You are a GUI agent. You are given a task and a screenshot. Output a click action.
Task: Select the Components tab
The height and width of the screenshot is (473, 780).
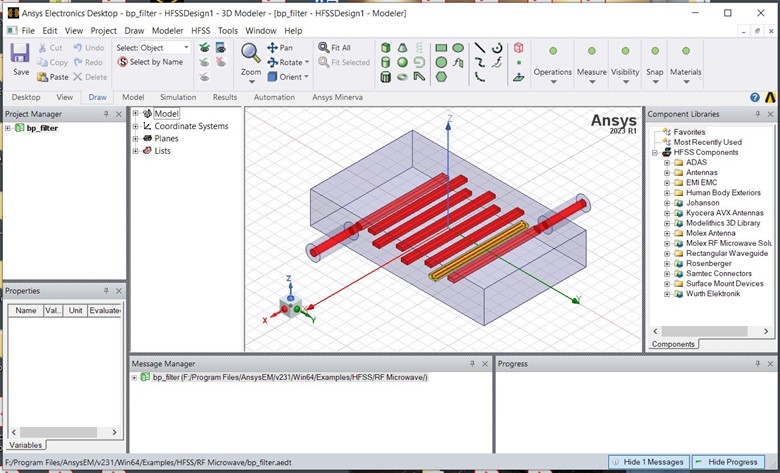673,344
